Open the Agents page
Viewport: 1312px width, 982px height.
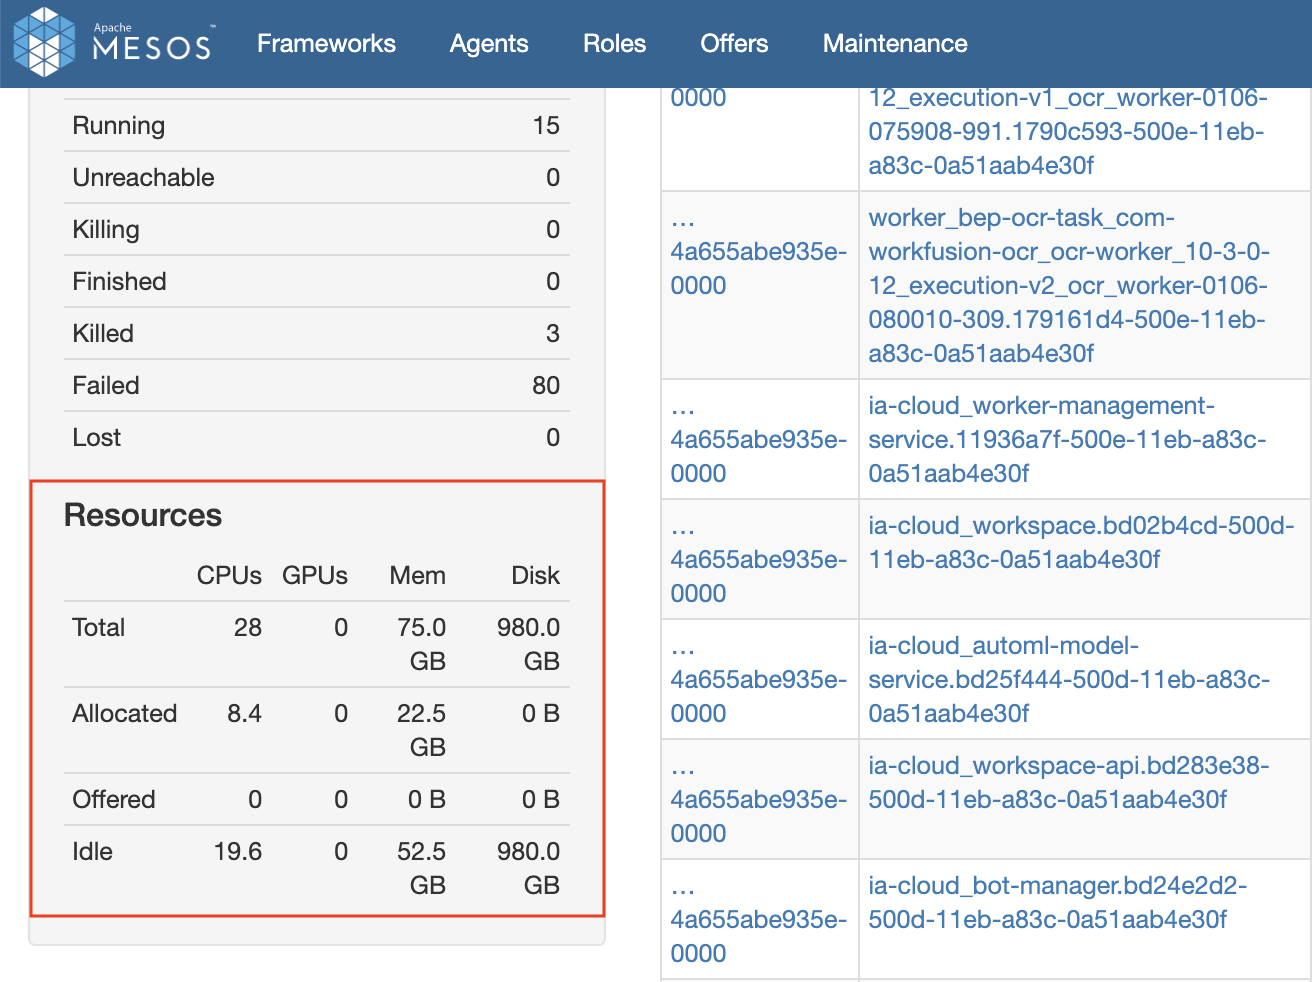(489, 43)
